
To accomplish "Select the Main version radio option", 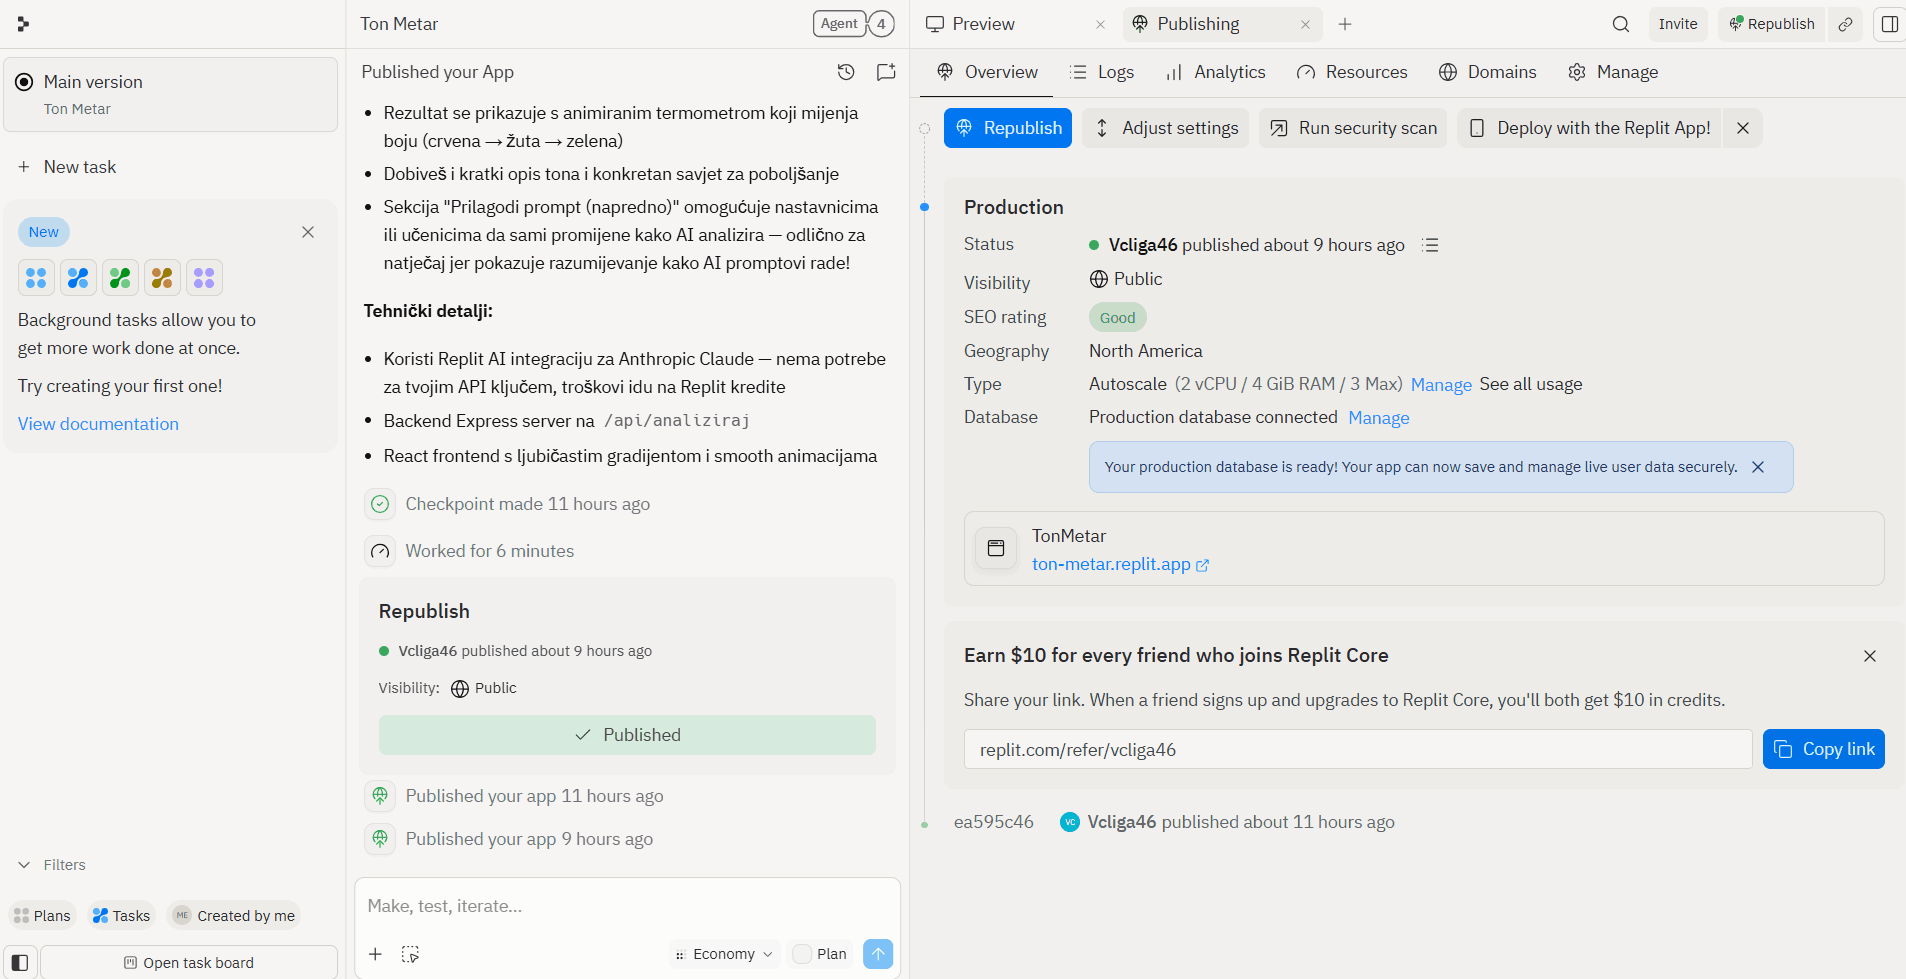I will pos(24,82).
